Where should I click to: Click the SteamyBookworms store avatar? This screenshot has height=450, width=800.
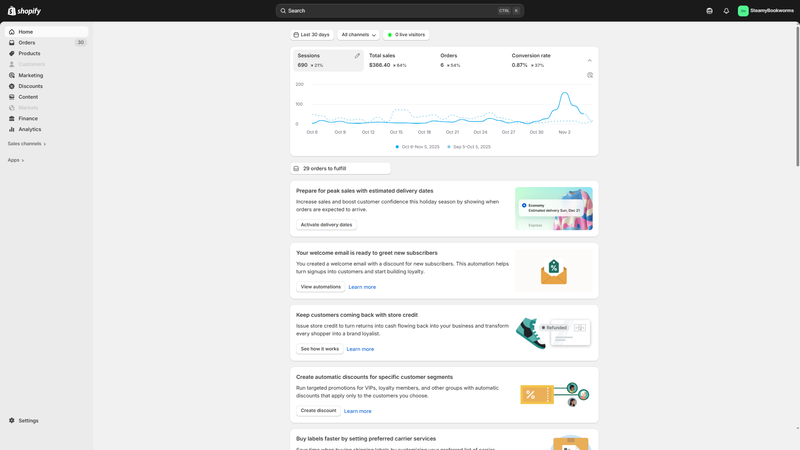point(743,11)
